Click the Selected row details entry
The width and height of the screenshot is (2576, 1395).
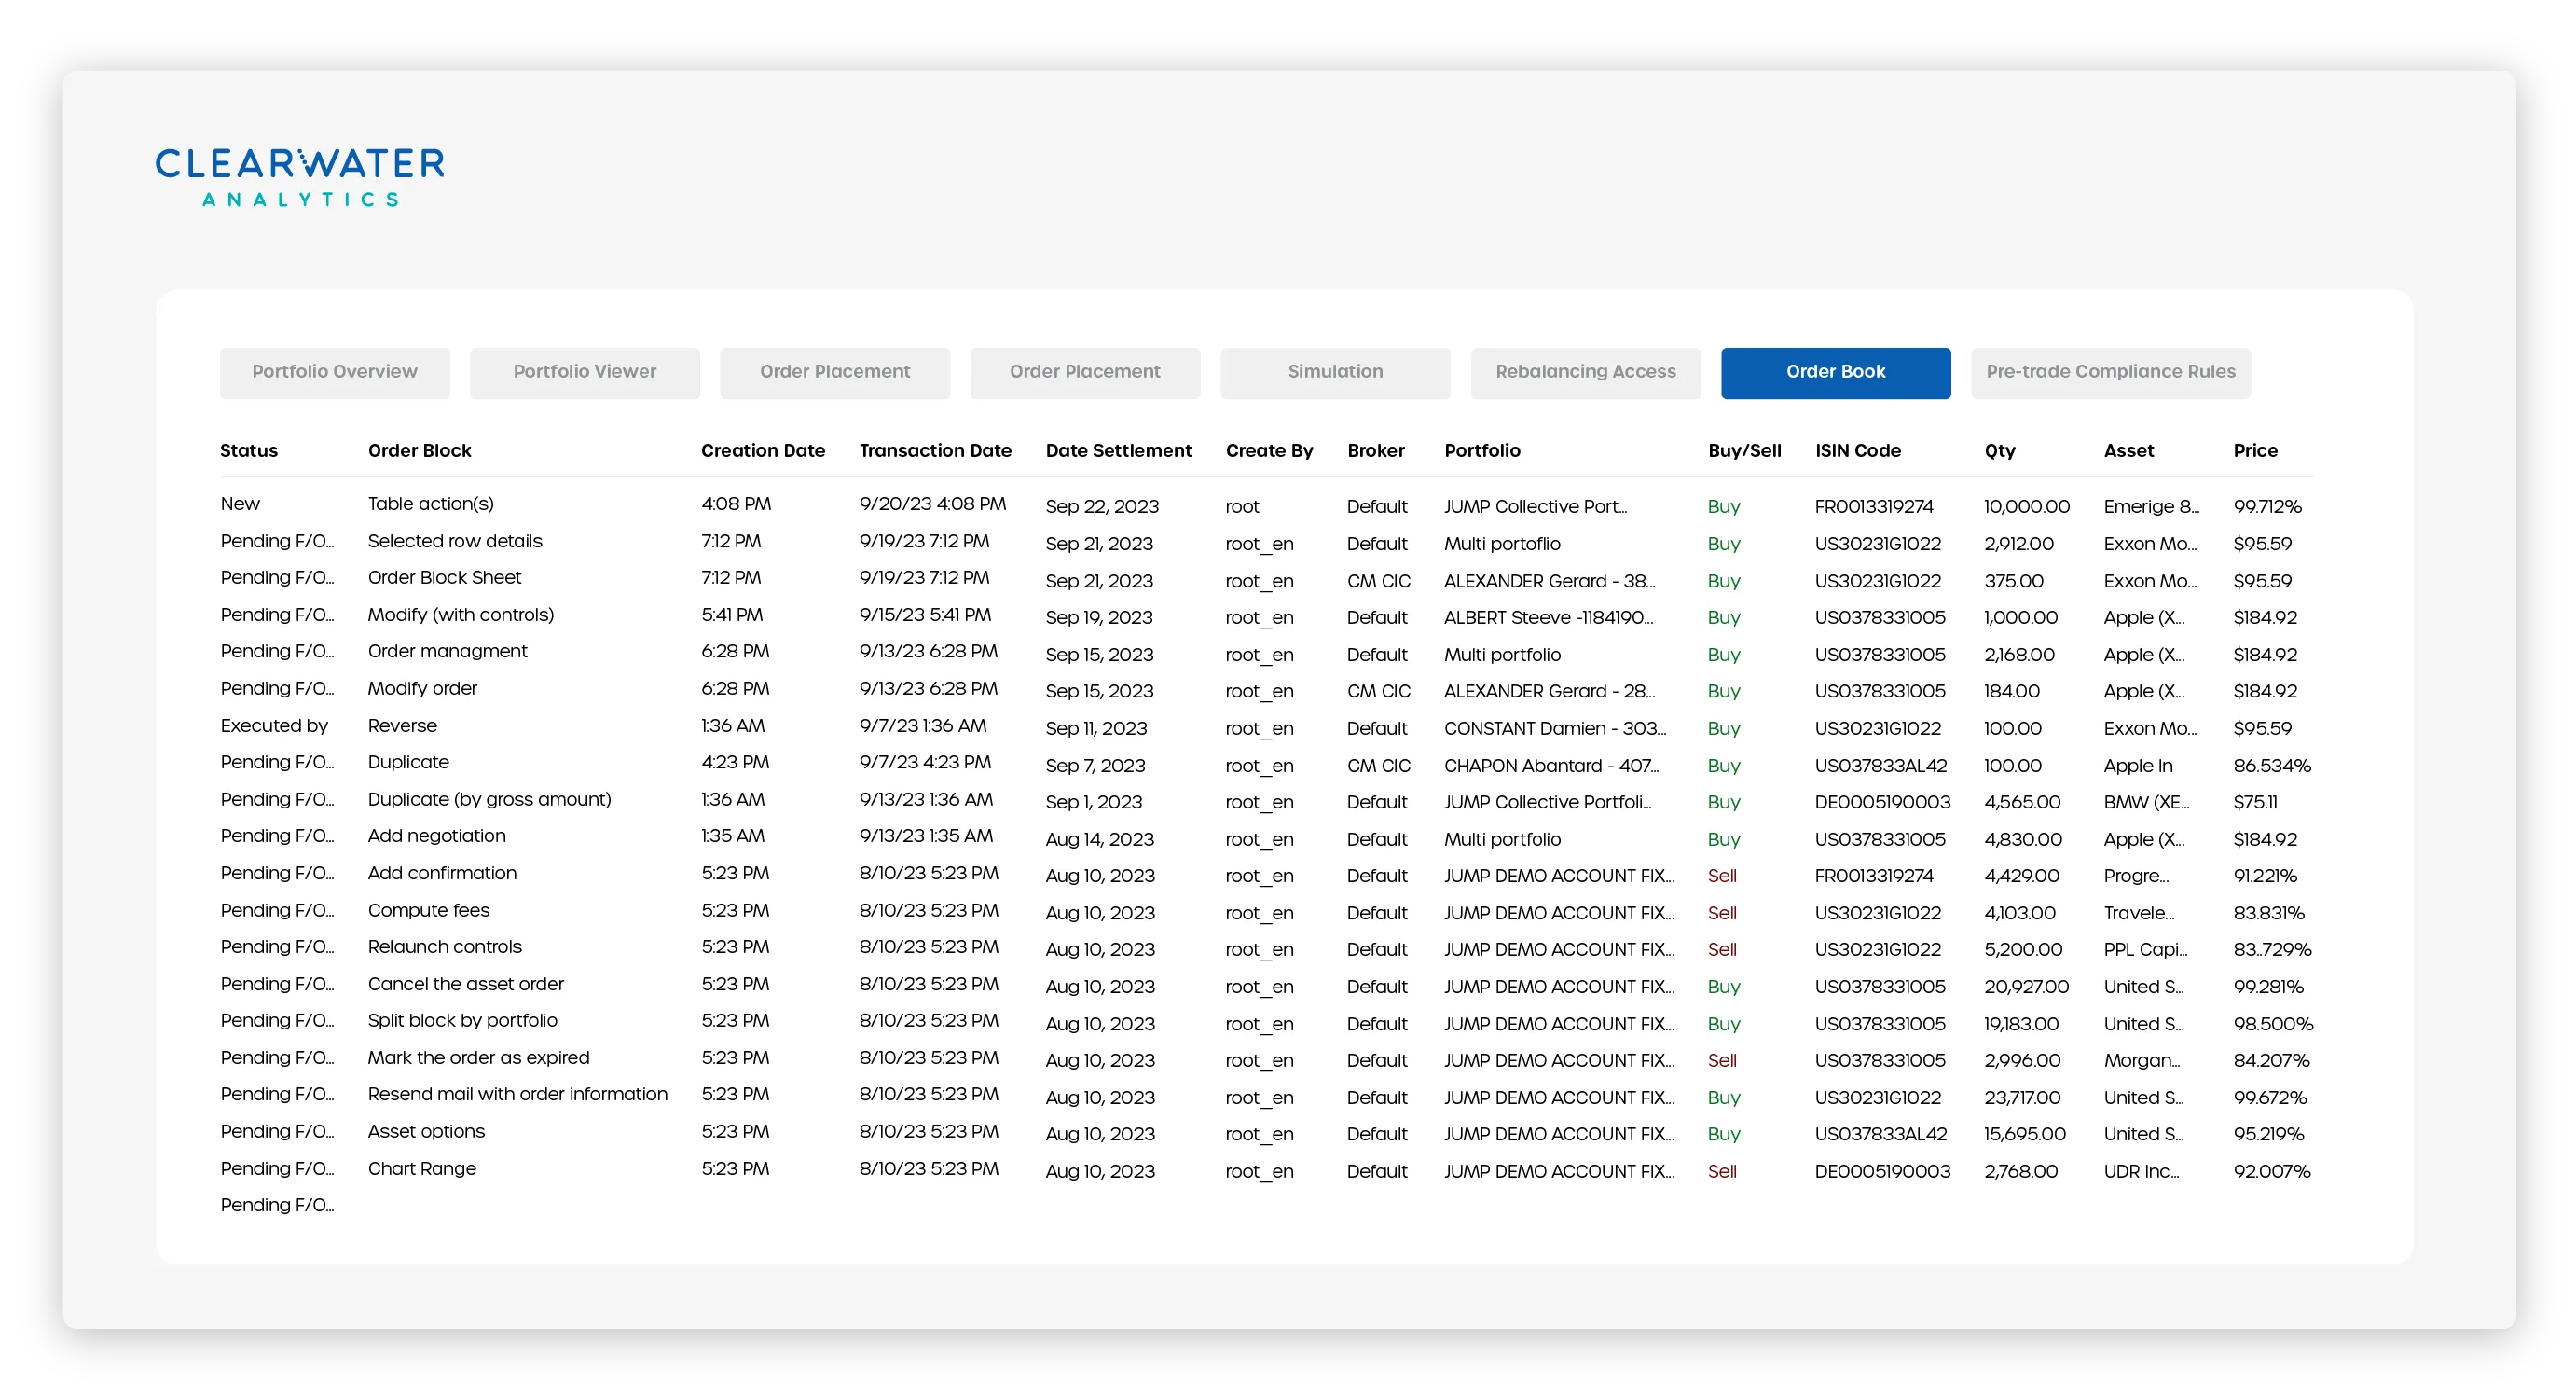[x=454, y=541]
